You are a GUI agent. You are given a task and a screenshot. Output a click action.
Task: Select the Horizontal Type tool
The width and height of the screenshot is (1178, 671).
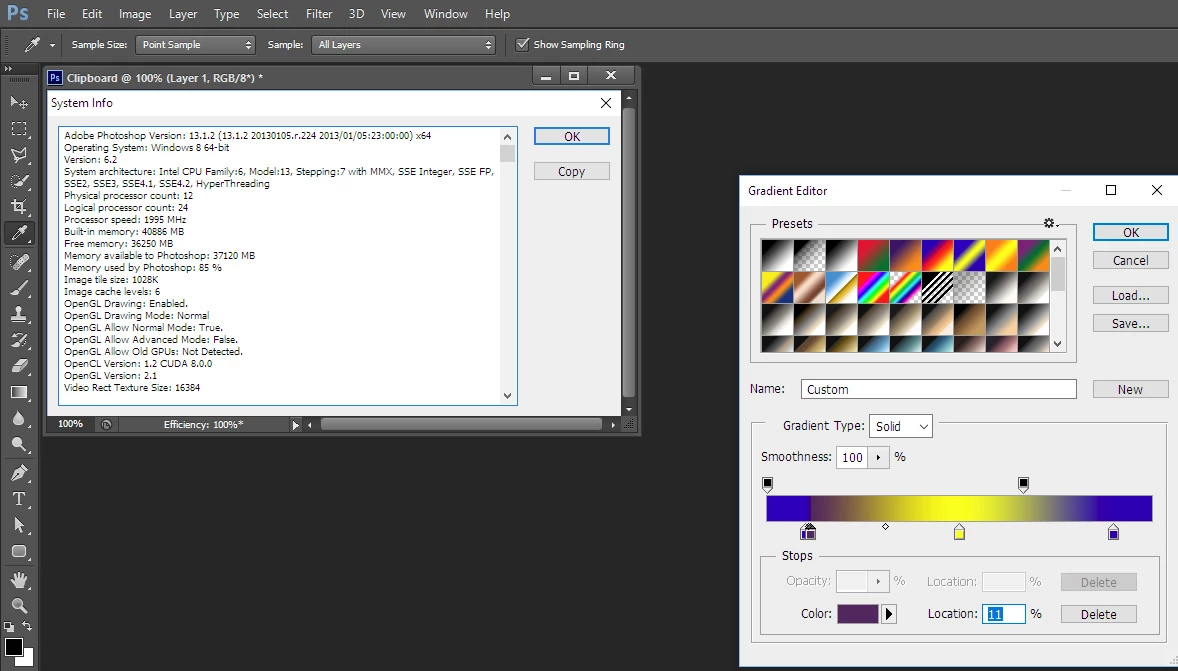click(x=19, y=499)
